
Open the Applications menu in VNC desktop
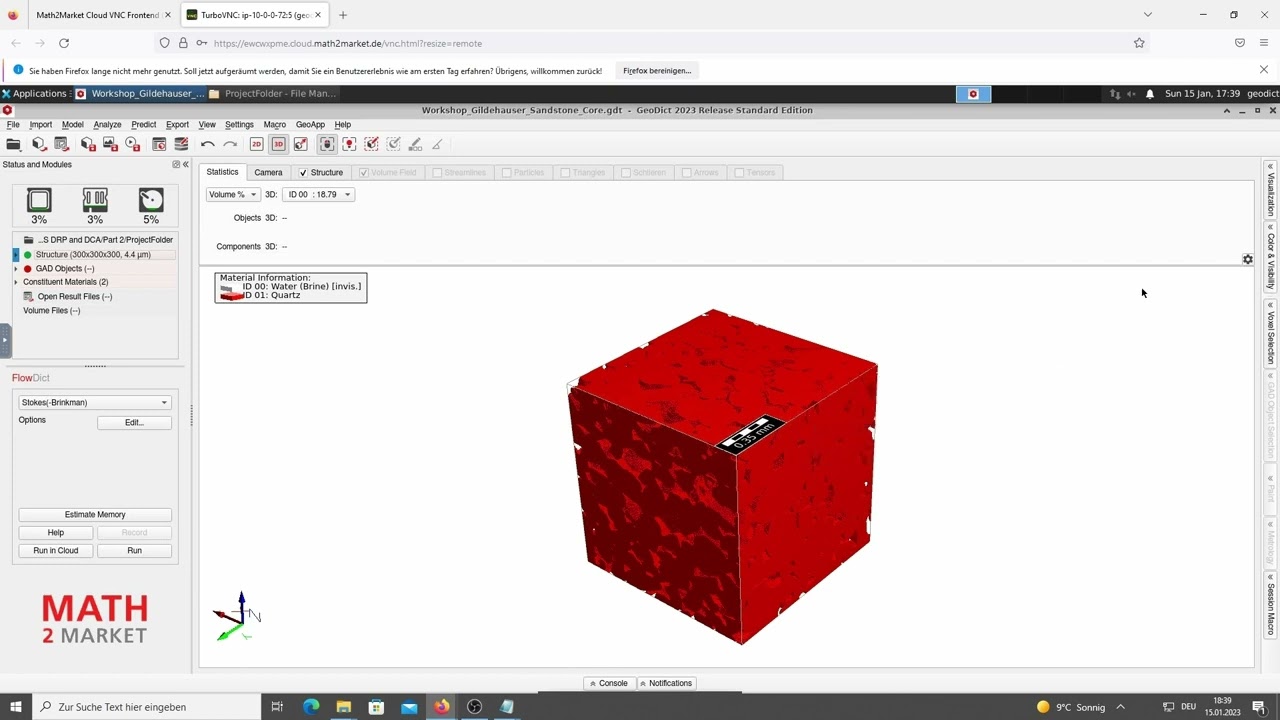(x=34, y=93)
